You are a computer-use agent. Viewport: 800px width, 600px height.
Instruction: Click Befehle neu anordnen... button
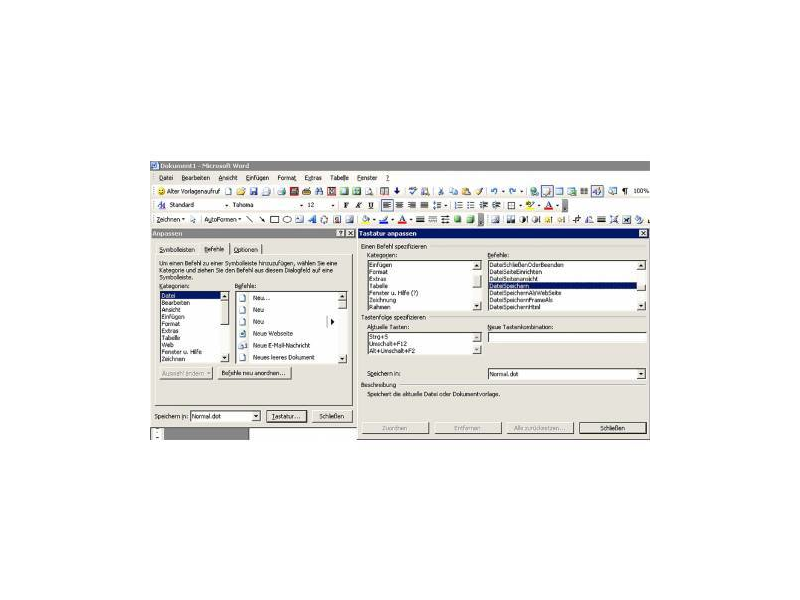[x=254, y=373]
